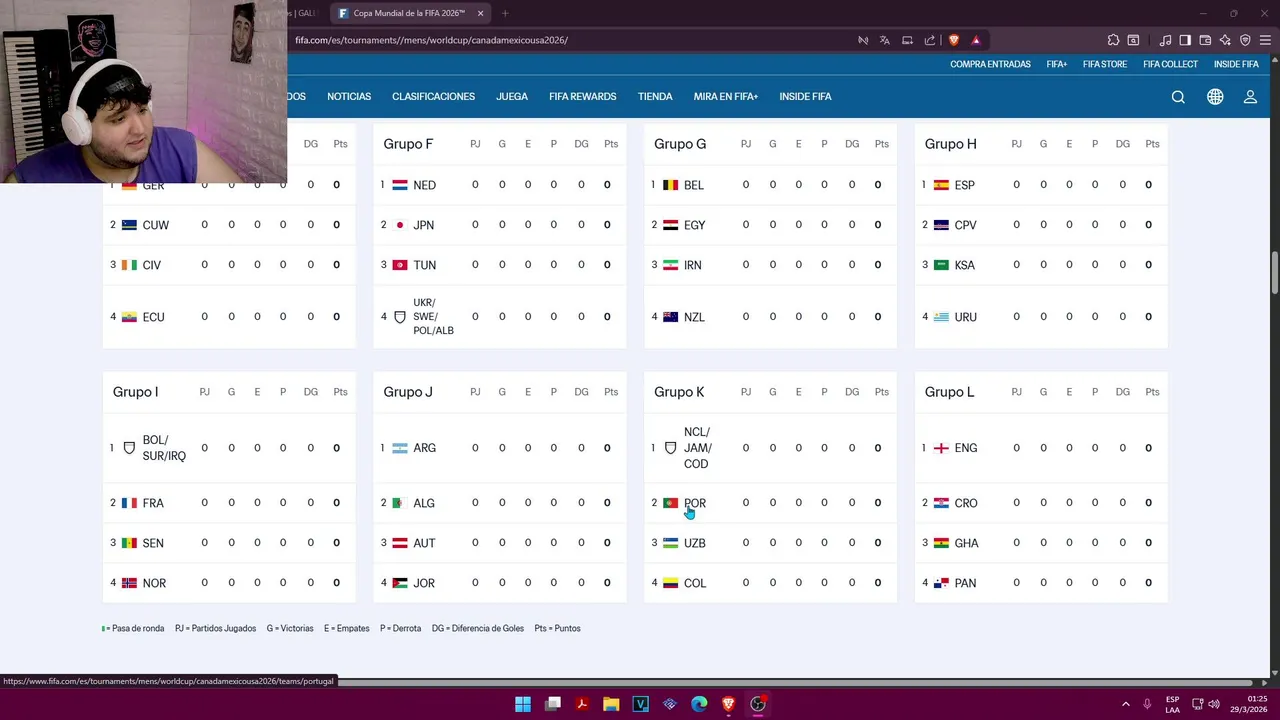
Task: Select the Copa Mundial de la FIFA 2026 tab
Action: tap(410, 13)
